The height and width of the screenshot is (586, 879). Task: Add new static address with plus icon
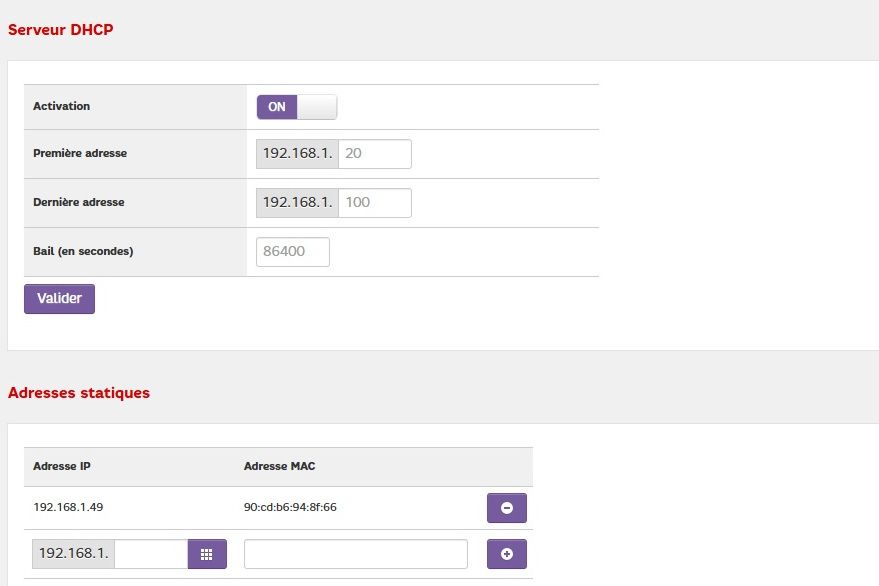pos(506,554)
